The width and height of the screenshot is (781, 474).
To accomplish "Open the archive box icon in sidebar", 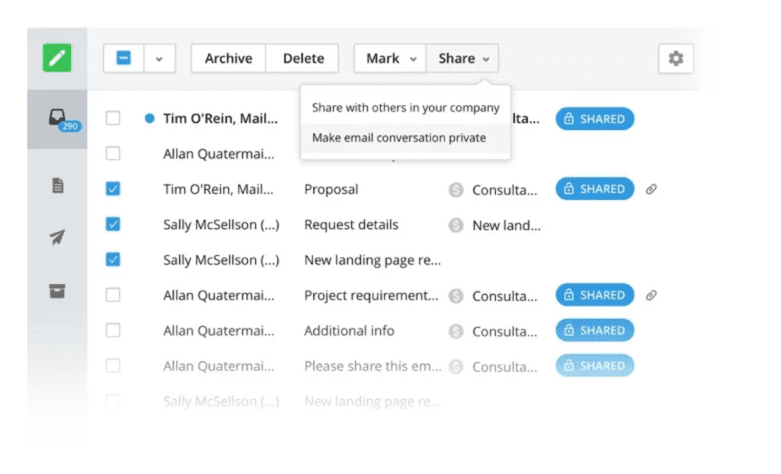I will point(58,291).
